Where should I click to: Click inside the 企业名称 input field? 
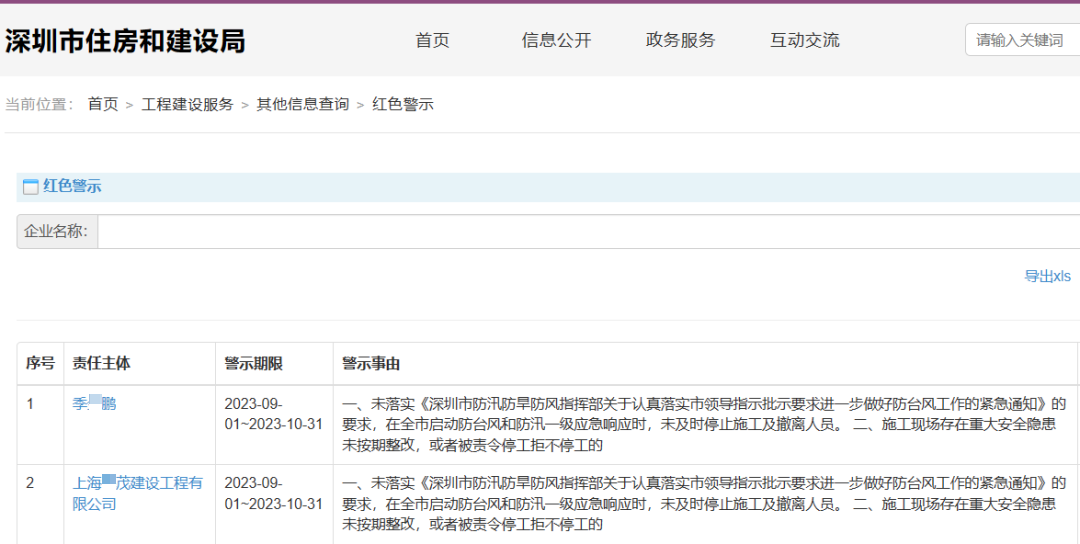(x=589, y=231)
